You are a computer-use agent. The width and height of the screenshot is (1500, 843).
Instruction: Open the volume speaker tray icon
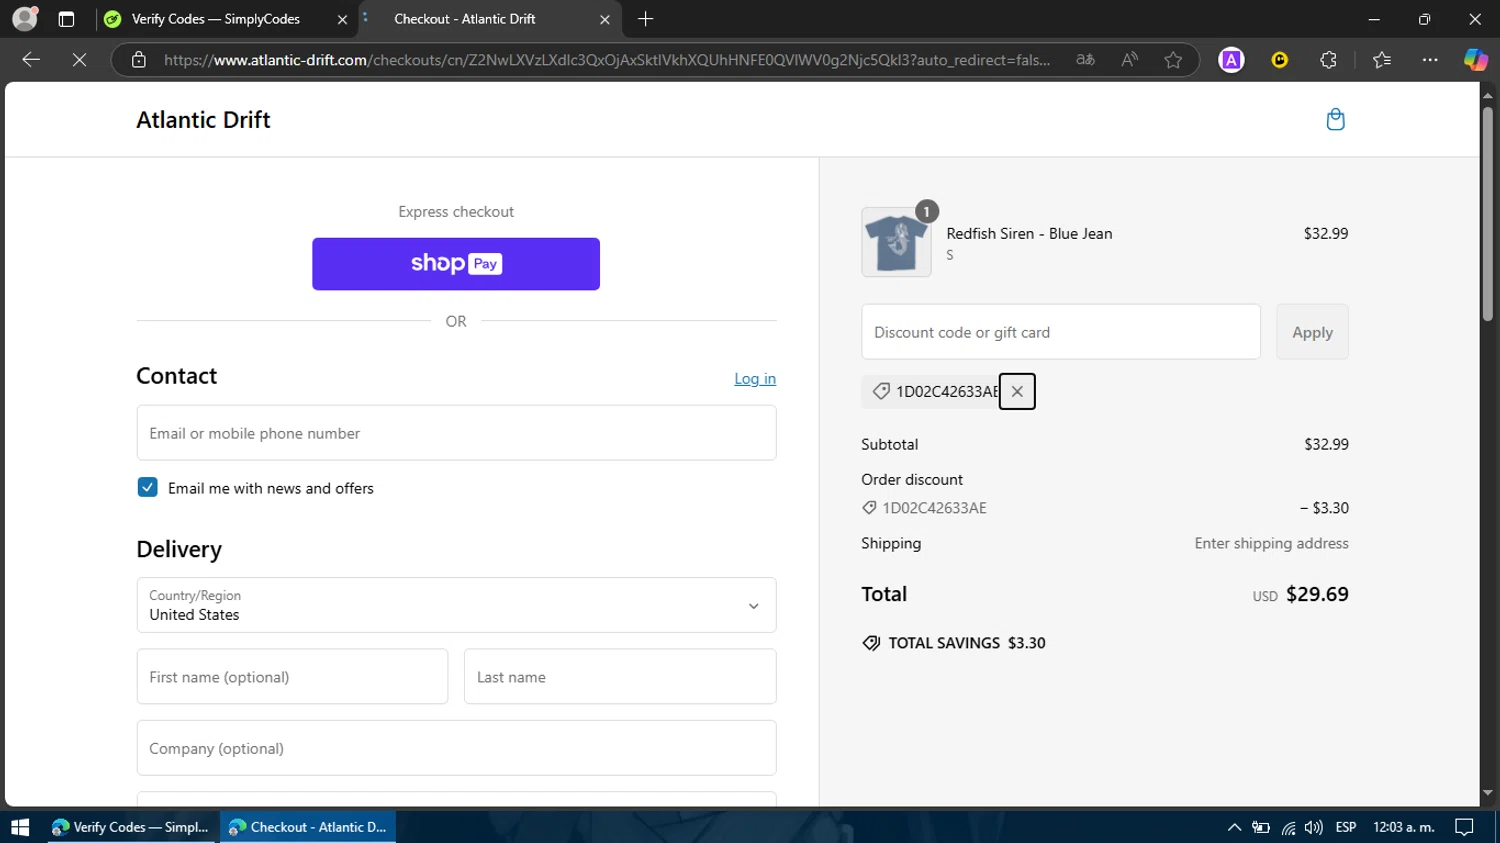click(1314, 827)
